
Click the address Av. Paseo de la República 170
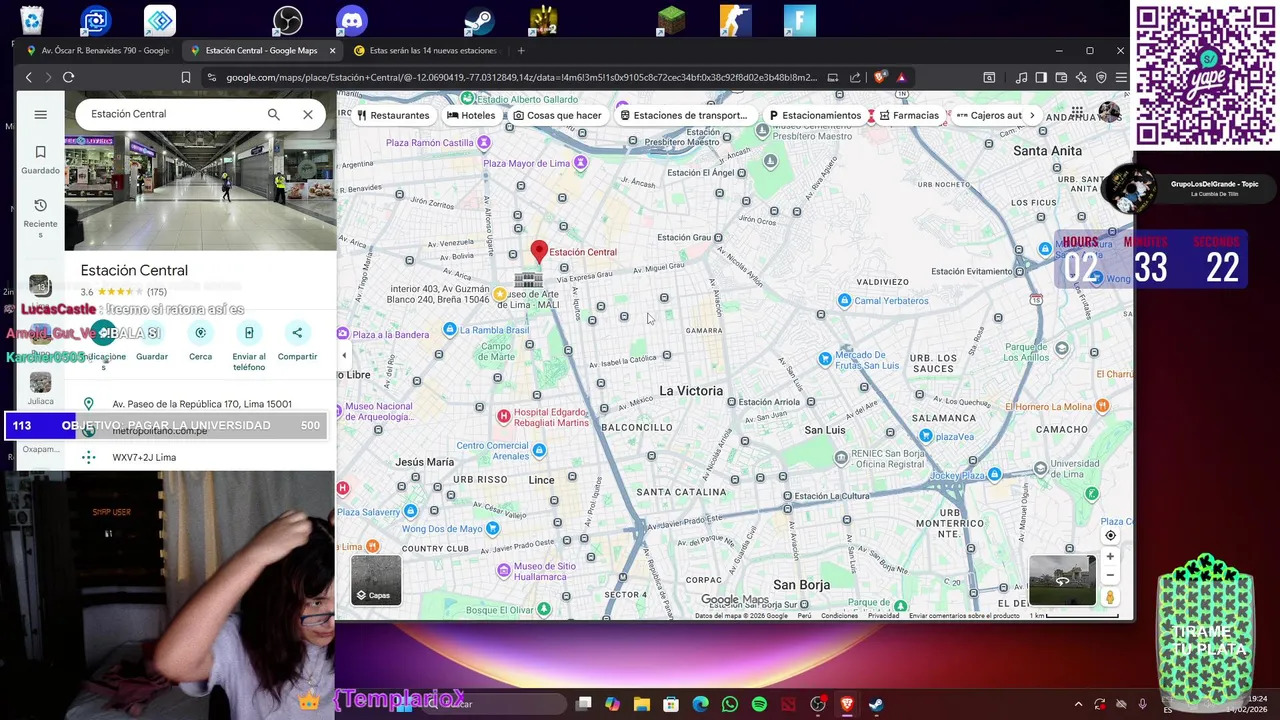click(202, 404)
